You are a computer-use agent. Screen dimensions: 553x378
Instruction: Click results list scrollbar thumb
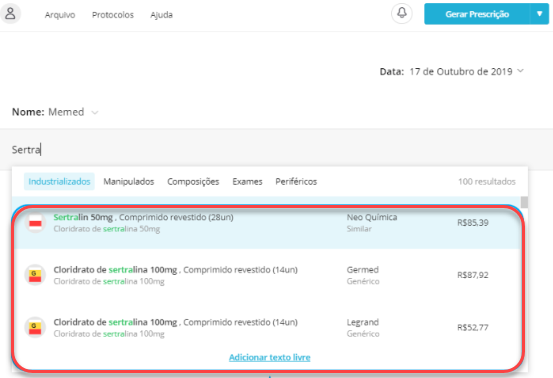(x=524, y=202)
